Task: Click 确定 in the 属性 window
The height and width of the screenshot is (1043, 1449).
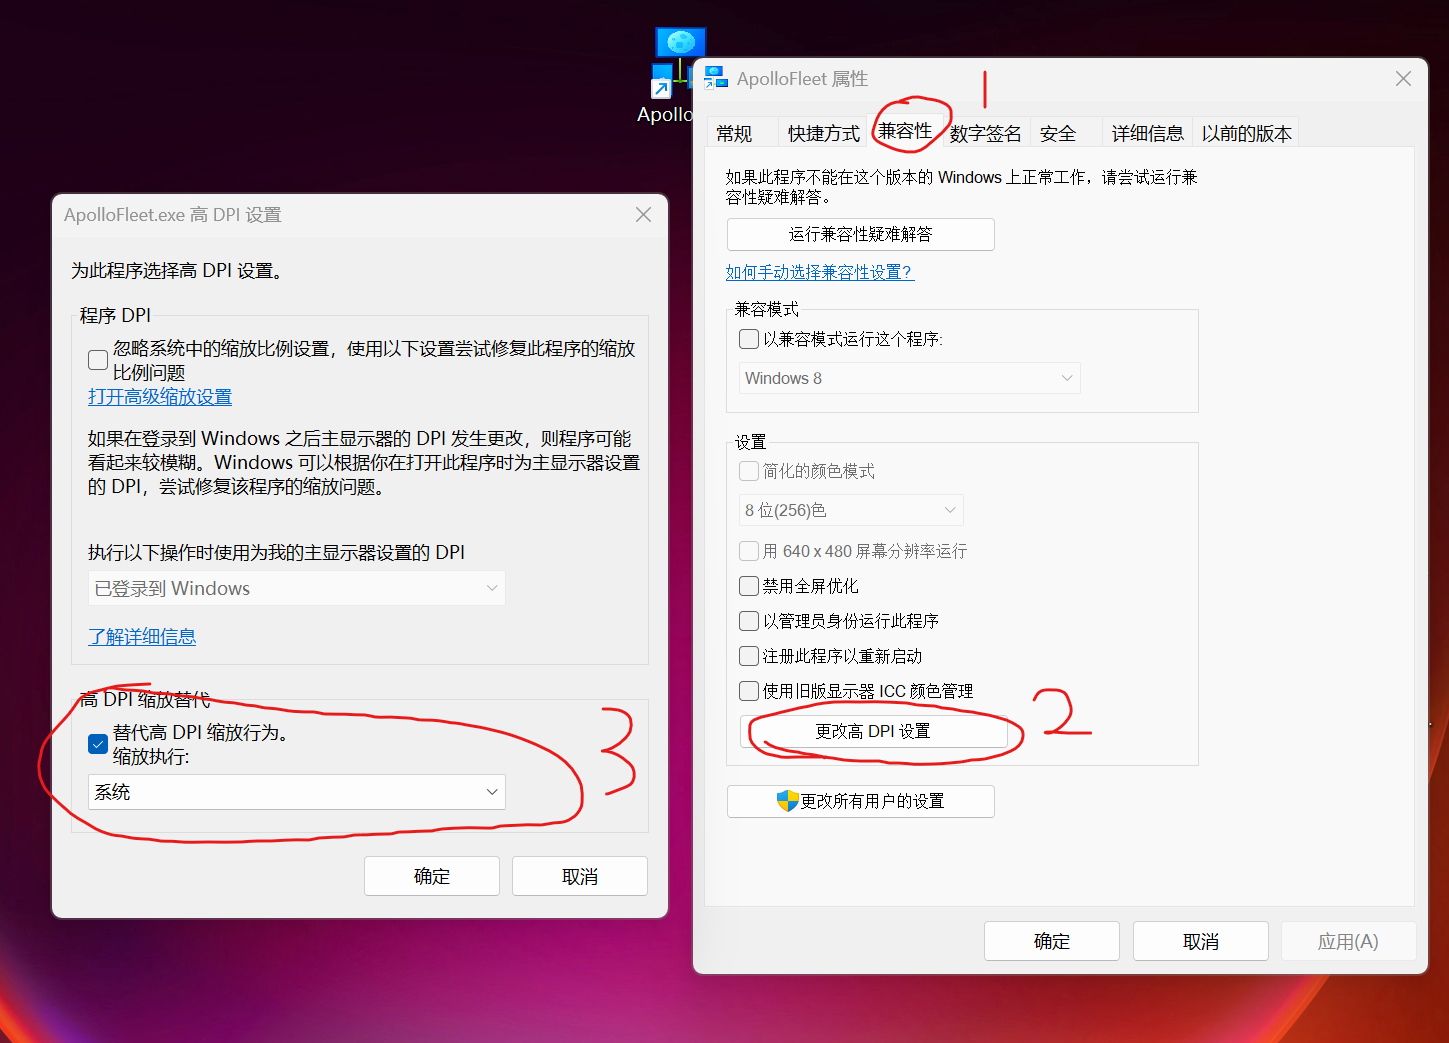Action: [x=1051, y=941]
